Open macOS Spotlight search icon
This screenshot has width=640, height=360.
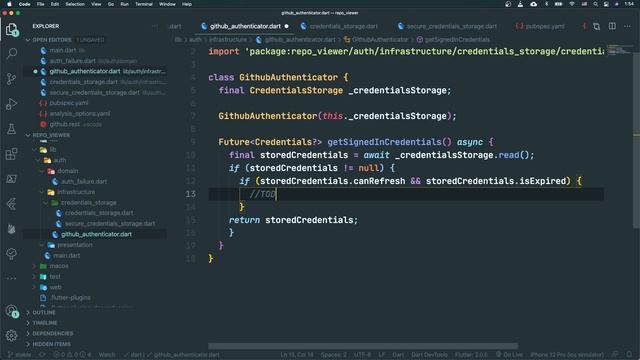tap(596, 4)
